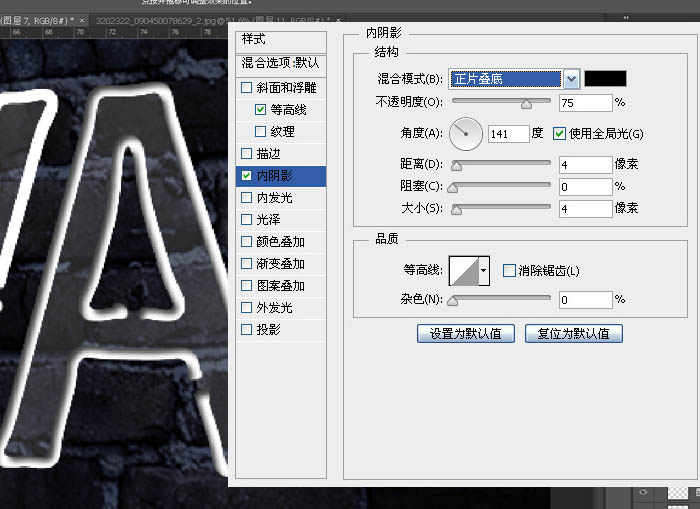Click the 不透明度 slider handle
The height and width of the screenshot is (509, 700).
(526, 102)
